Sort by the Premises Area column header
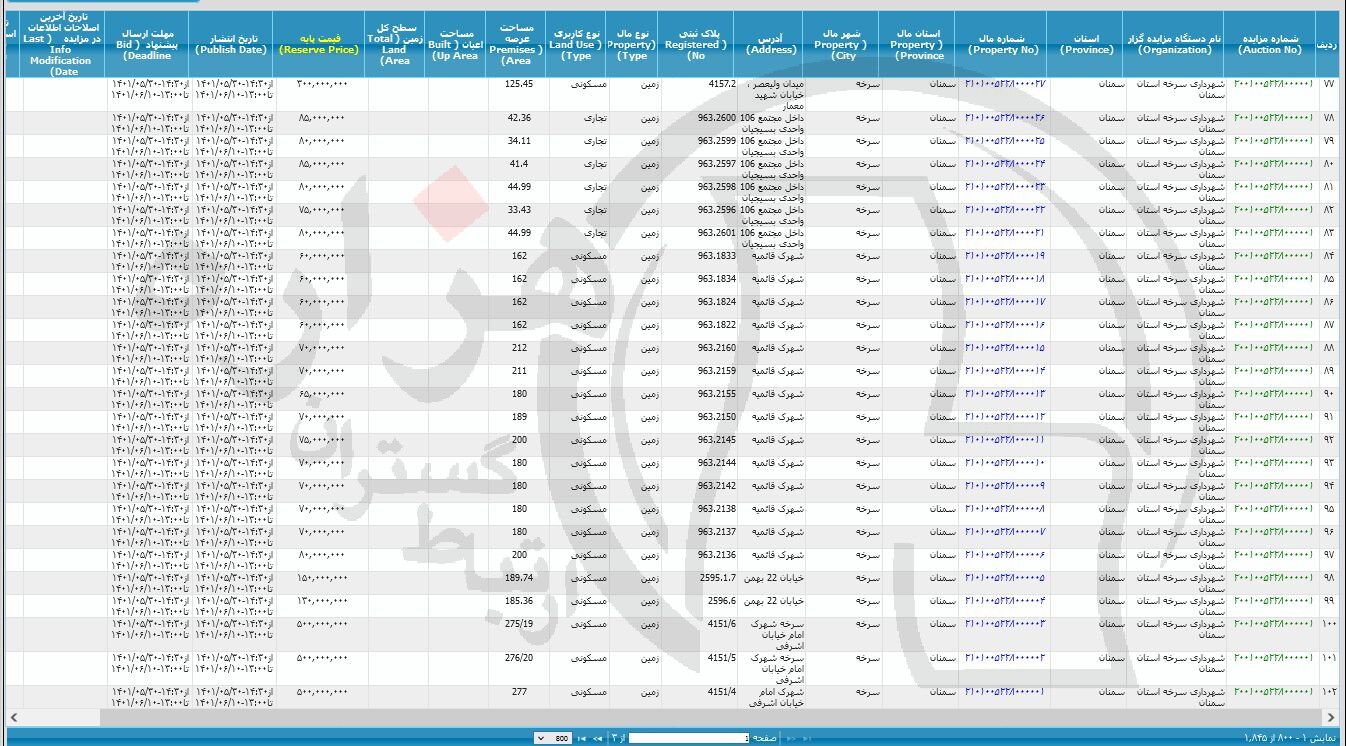 [x=516, y=43]
